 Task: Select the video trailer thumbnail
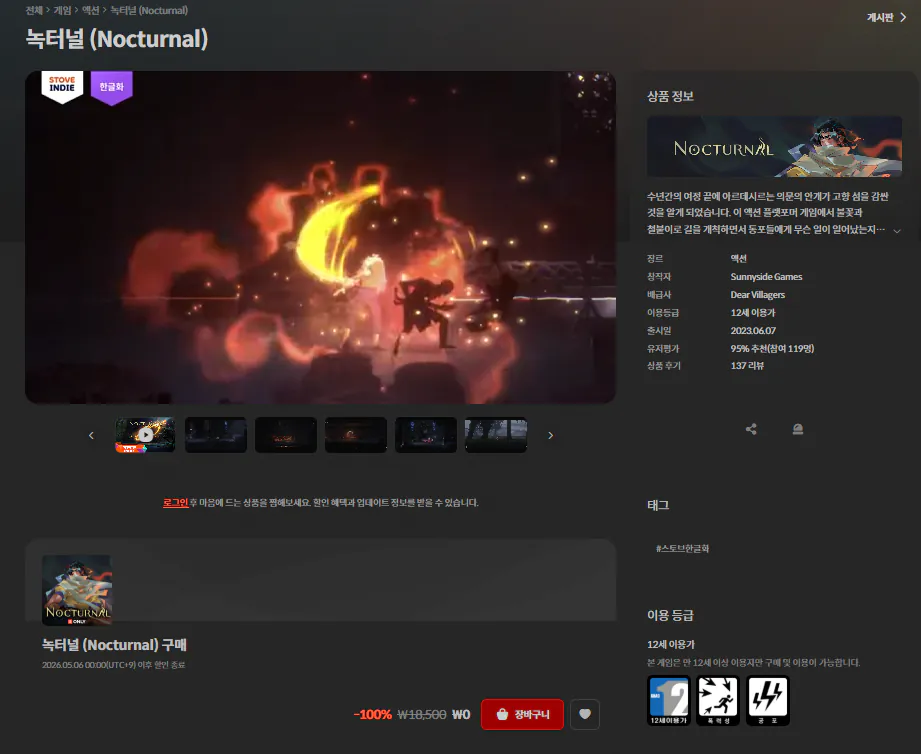tap(145, 435)
